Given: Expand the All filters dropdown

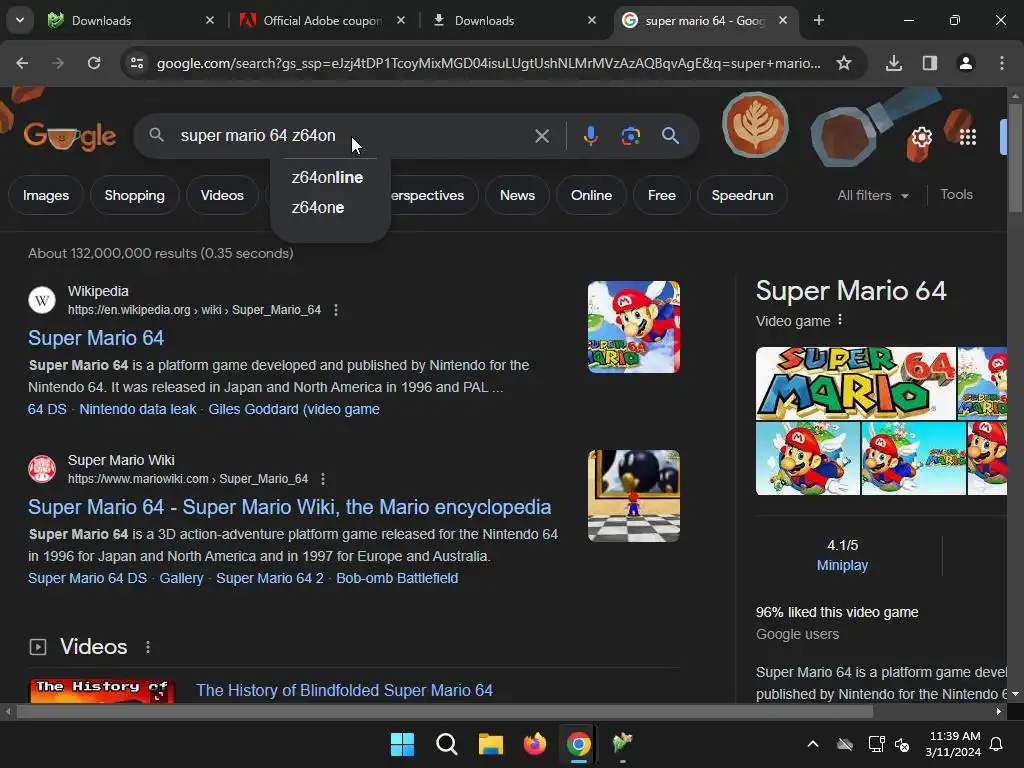Looking at the screenshot, I should [872, 195].
